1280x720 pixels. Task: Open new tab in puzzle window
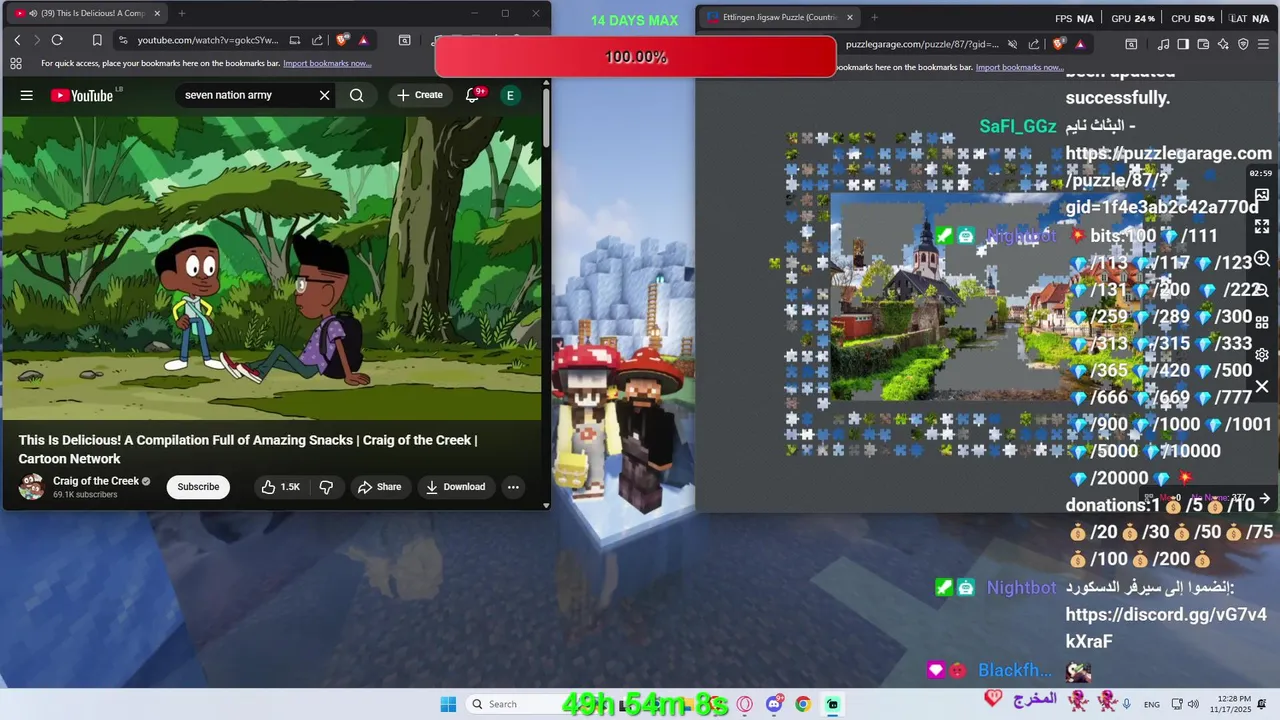click(x=874, y=17)
